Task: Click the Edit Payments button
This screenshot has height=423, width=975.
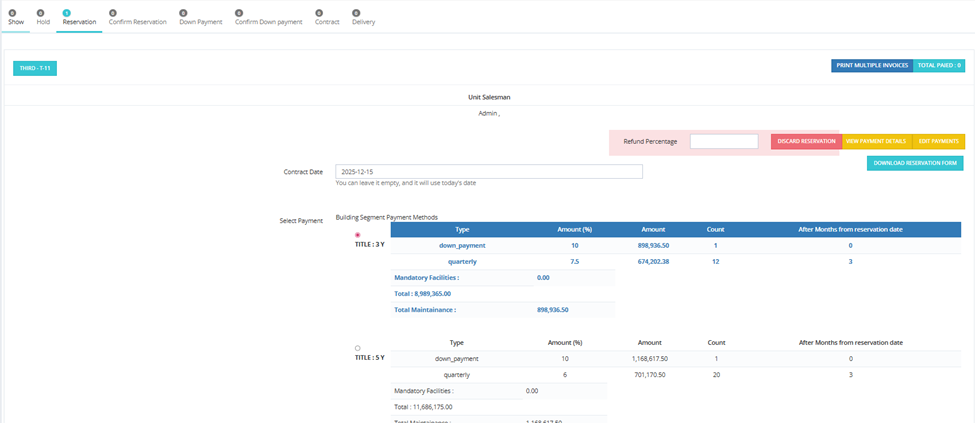Action: tap(938, 141)
